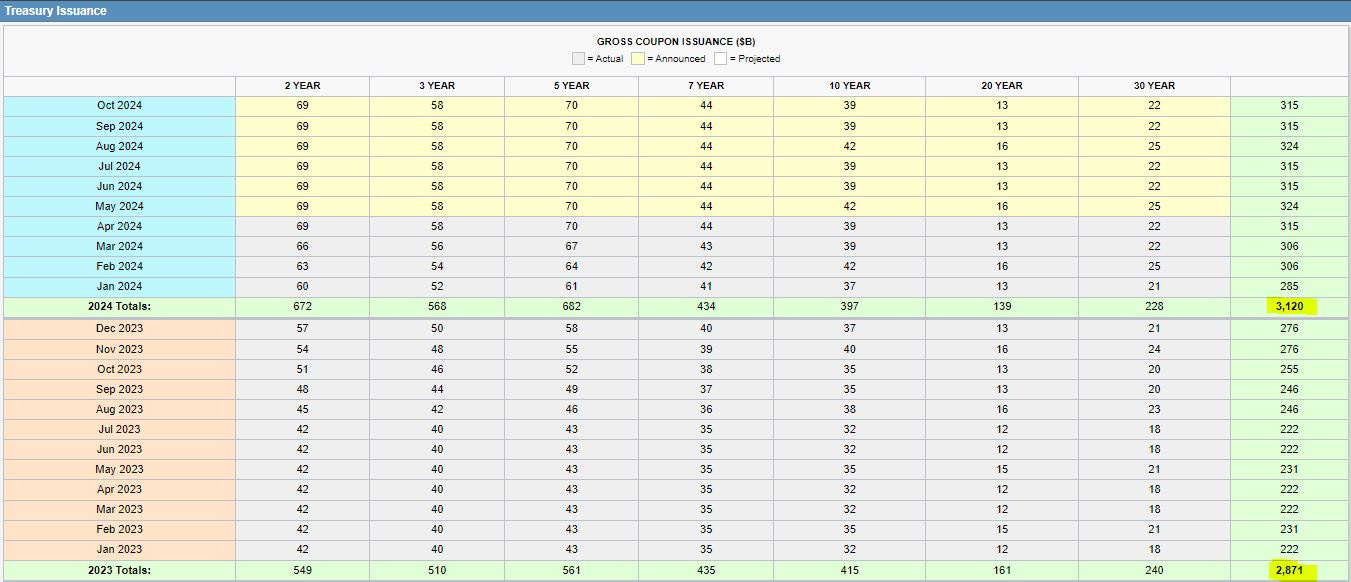The height and width of the screenshot is (582, 1351).
Task: Select the 30 YEAR column header
Action: click(1154, 86)
